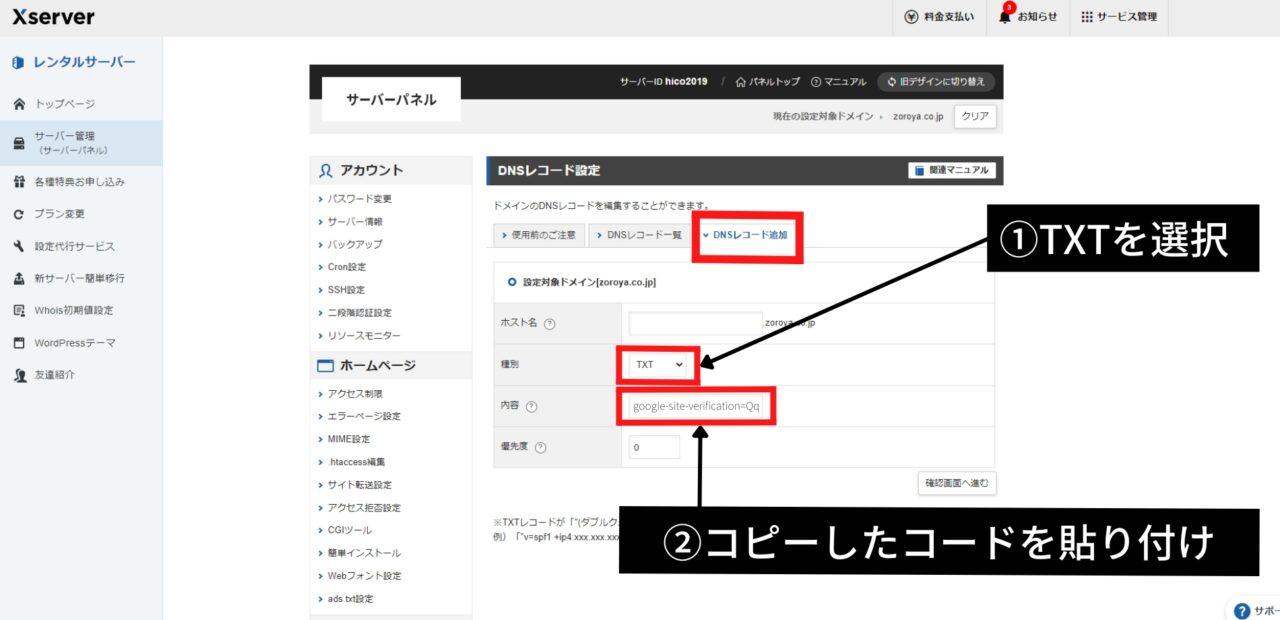Click the notification bell icon
The width and height of the screenshot is (1280, 620).
pyautogui.click(x=1005, y=17)
